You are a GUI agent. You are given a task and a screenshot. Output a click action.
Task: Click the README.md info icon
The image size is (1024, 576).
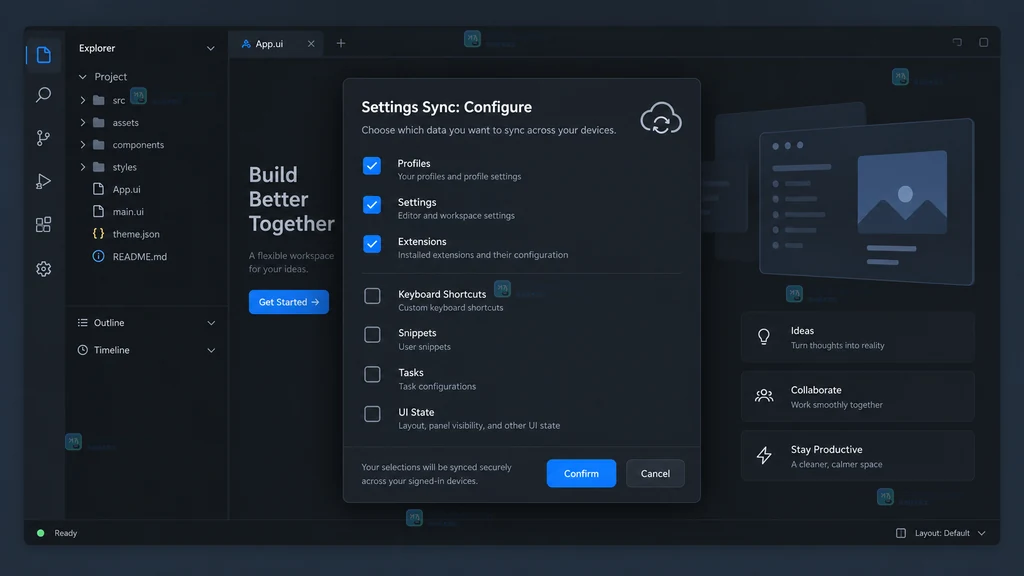tap(99, 256)
